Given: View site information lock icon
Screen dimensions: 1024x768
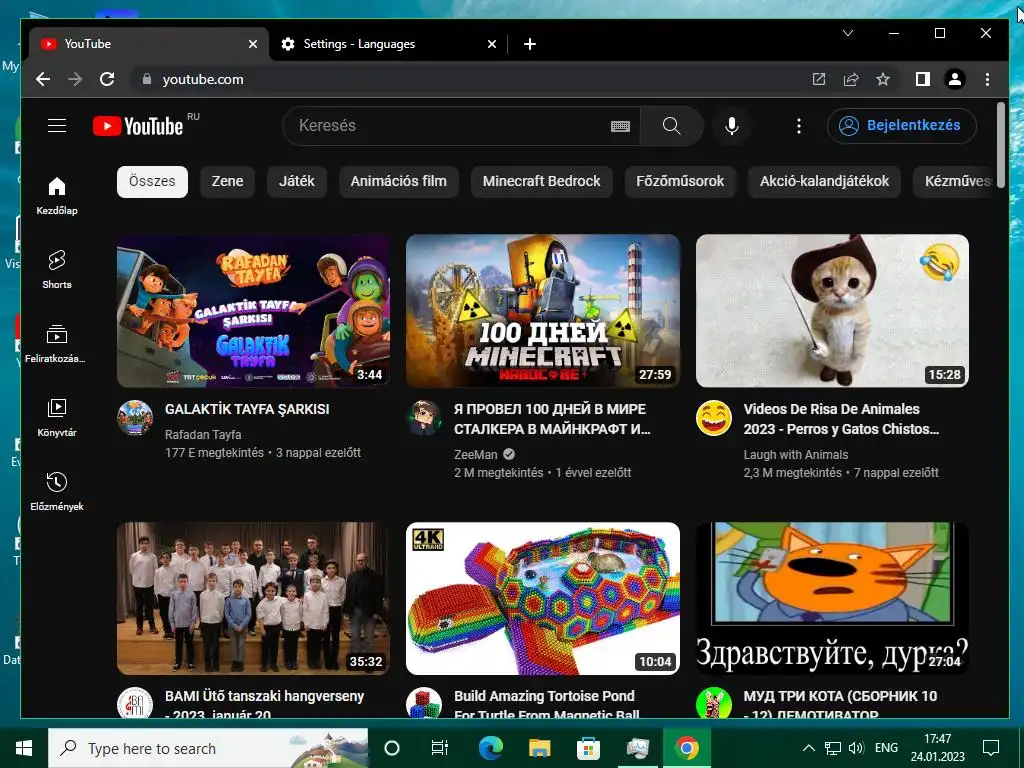Looking at the screenshot, I should pos(147,79).
